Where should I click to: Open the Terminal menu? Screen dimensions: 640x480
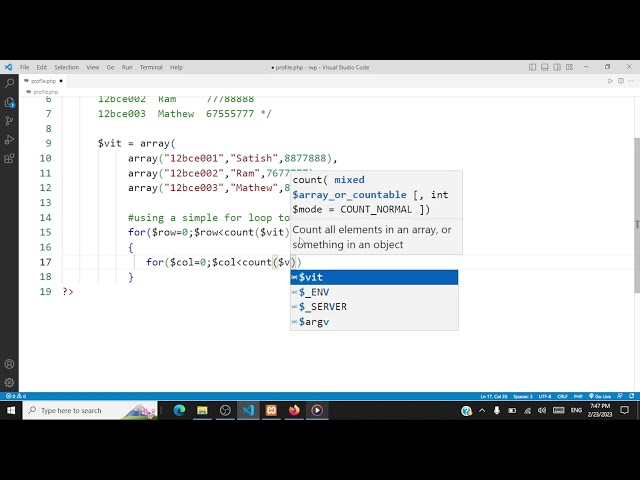[151, 67]
